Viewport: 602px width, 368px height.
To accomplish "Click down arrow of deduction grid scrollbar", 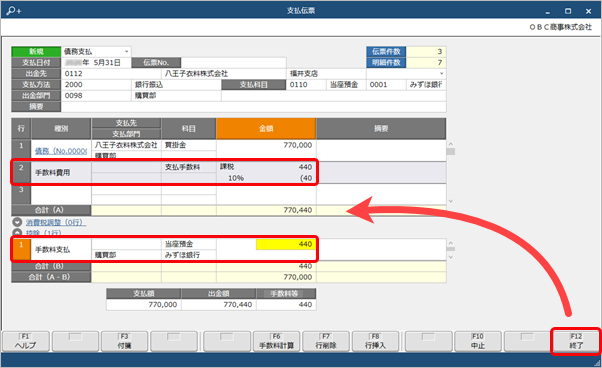I will click(451, 256).
